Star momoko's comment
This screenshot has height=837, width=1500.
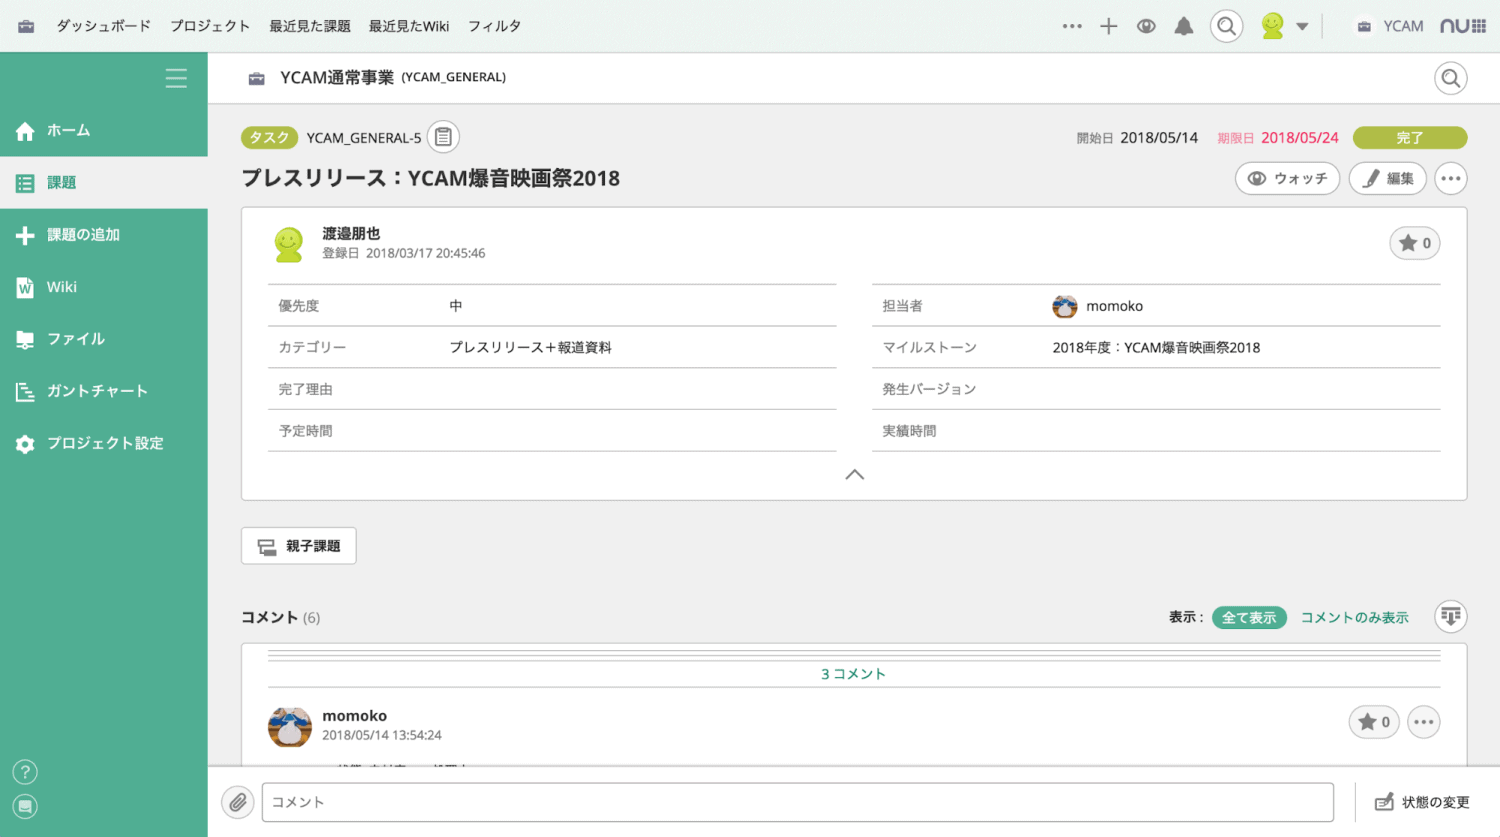coord(1374,722)
